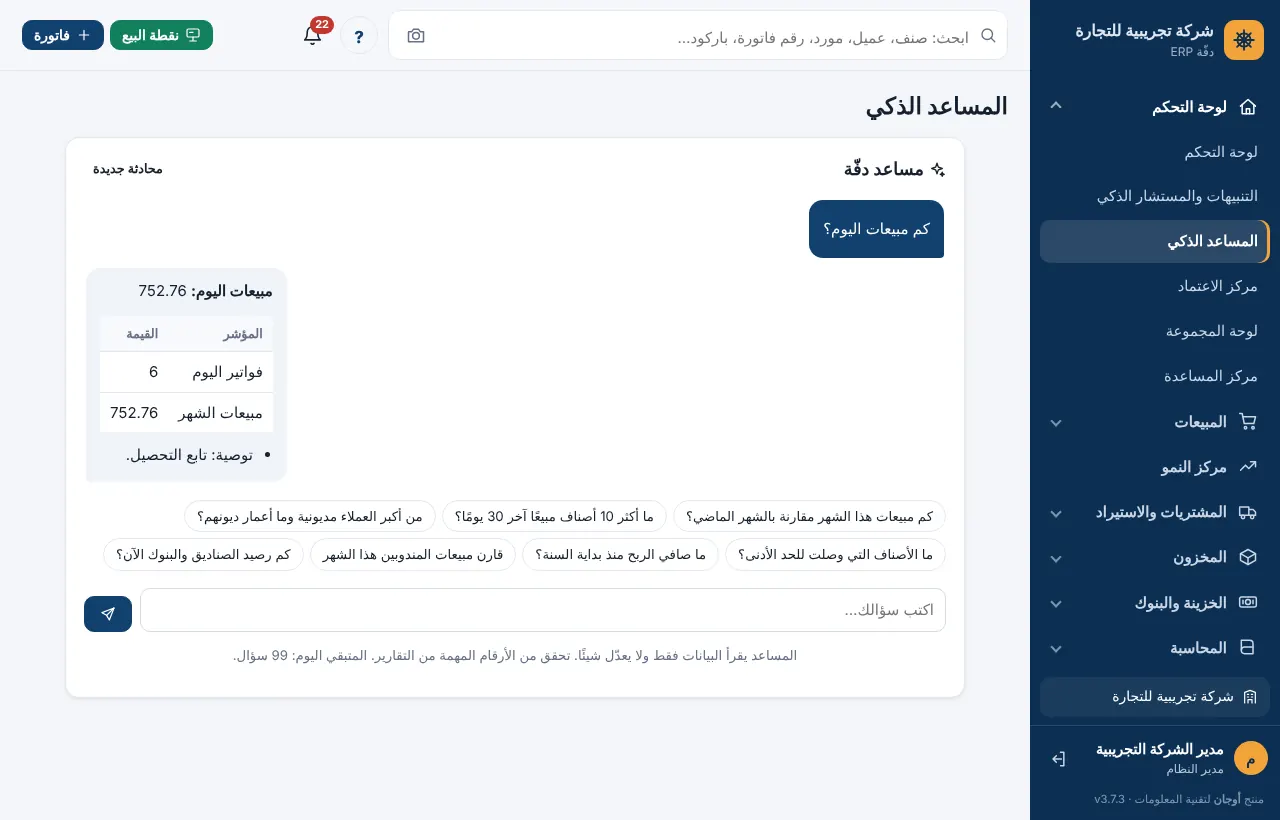Click the building icon in company selector
The height and width of the screenshot is (820, 1280).
[1249, 697]
